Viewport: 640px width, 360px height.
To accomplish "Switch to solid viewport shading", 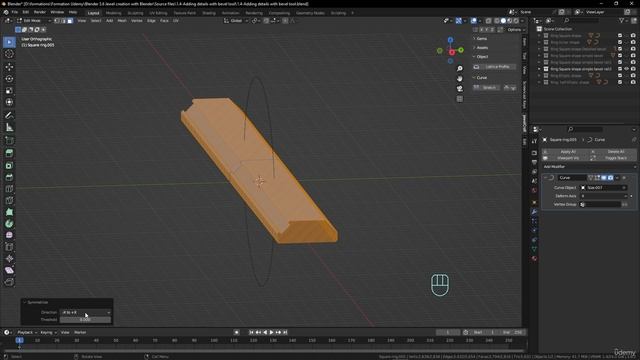I will (x=503, y=20).
